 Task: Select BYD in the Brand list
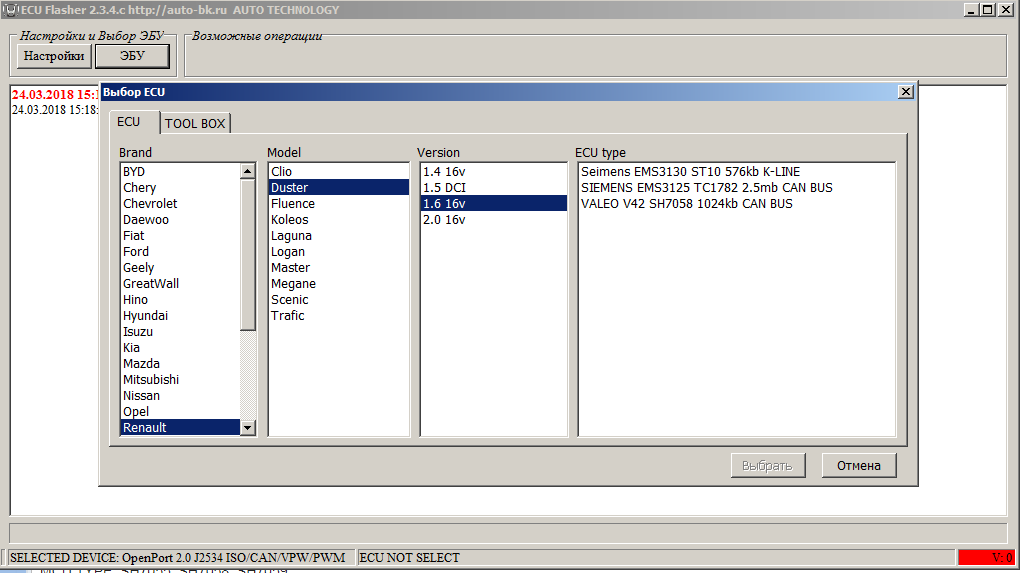coord(180,172)
